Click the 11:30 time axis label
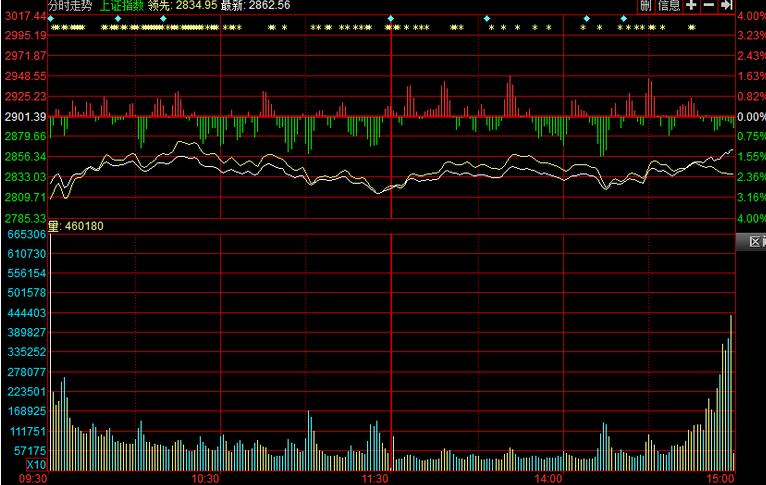Viewport: 766px width, 485px height. tap(375, 479)
